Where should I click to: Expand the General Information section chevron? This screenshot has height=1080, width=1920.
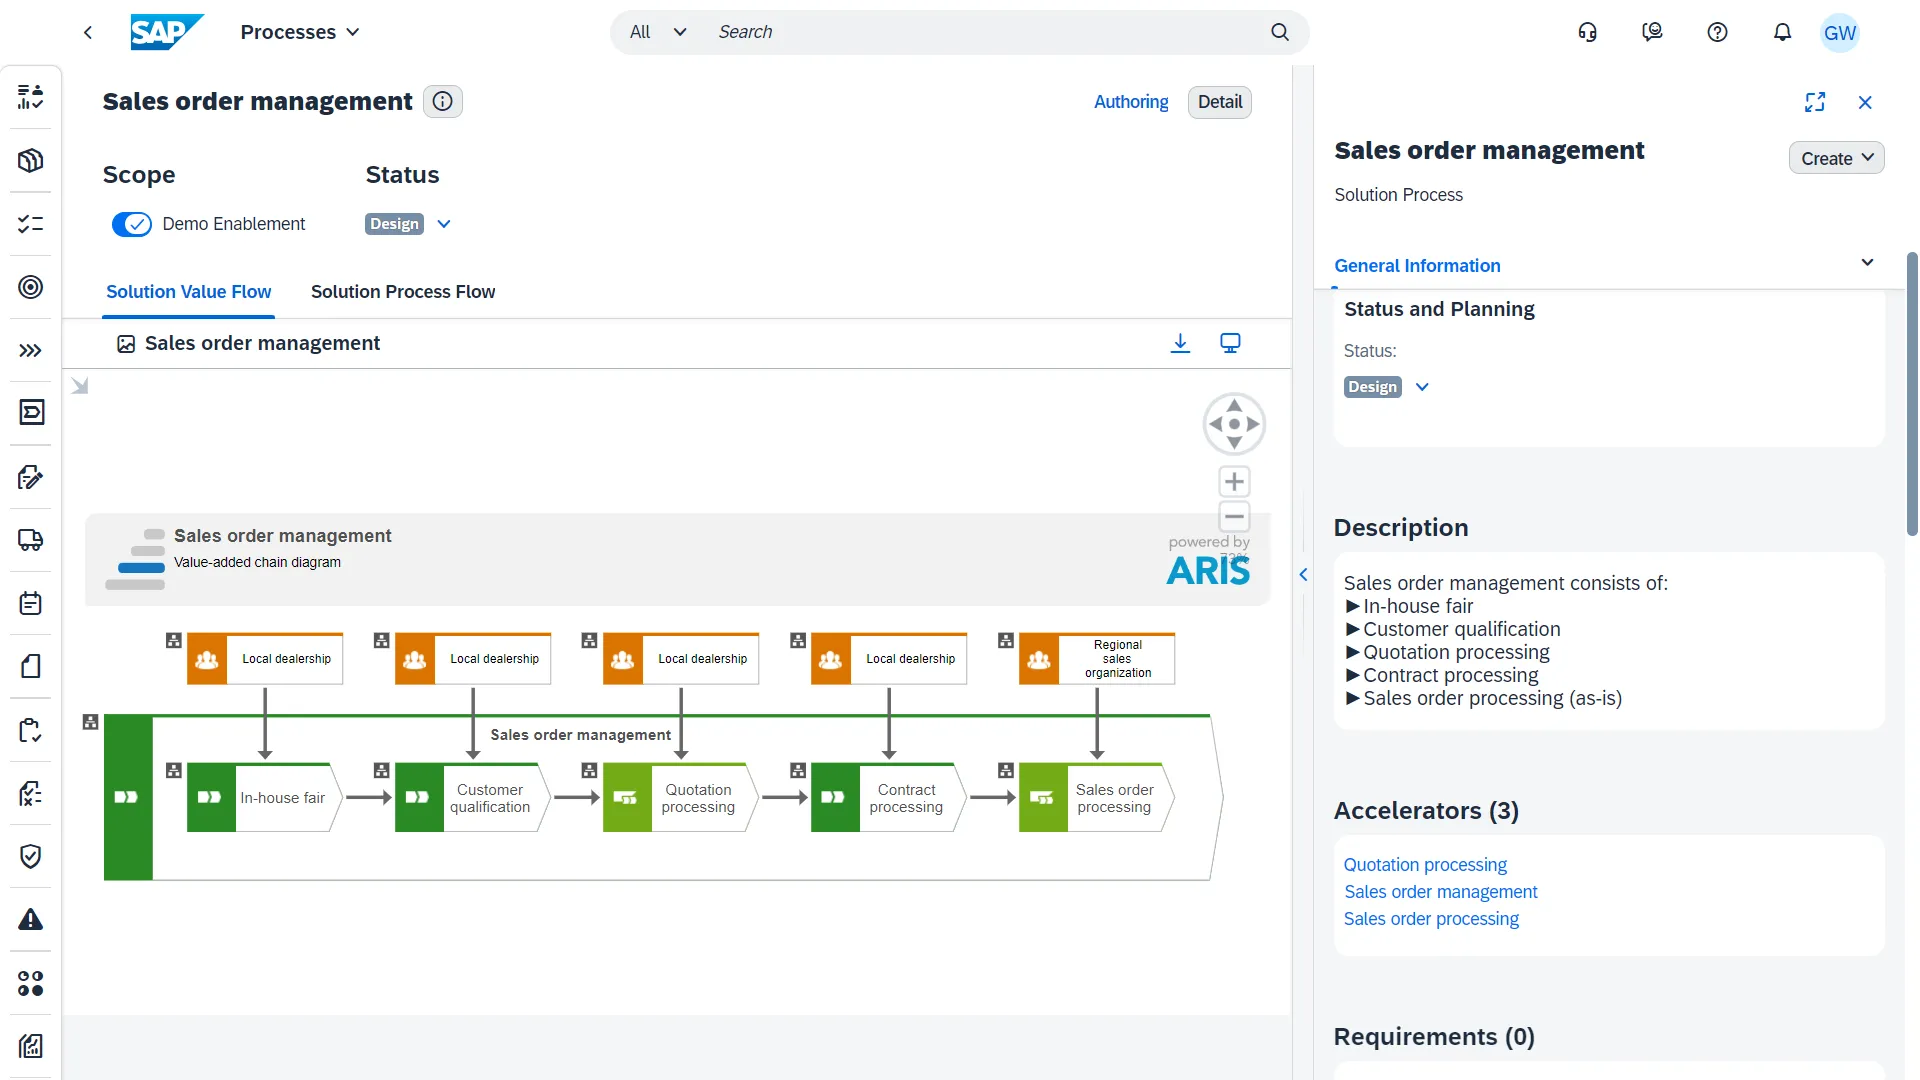[x=1867, y=262]
